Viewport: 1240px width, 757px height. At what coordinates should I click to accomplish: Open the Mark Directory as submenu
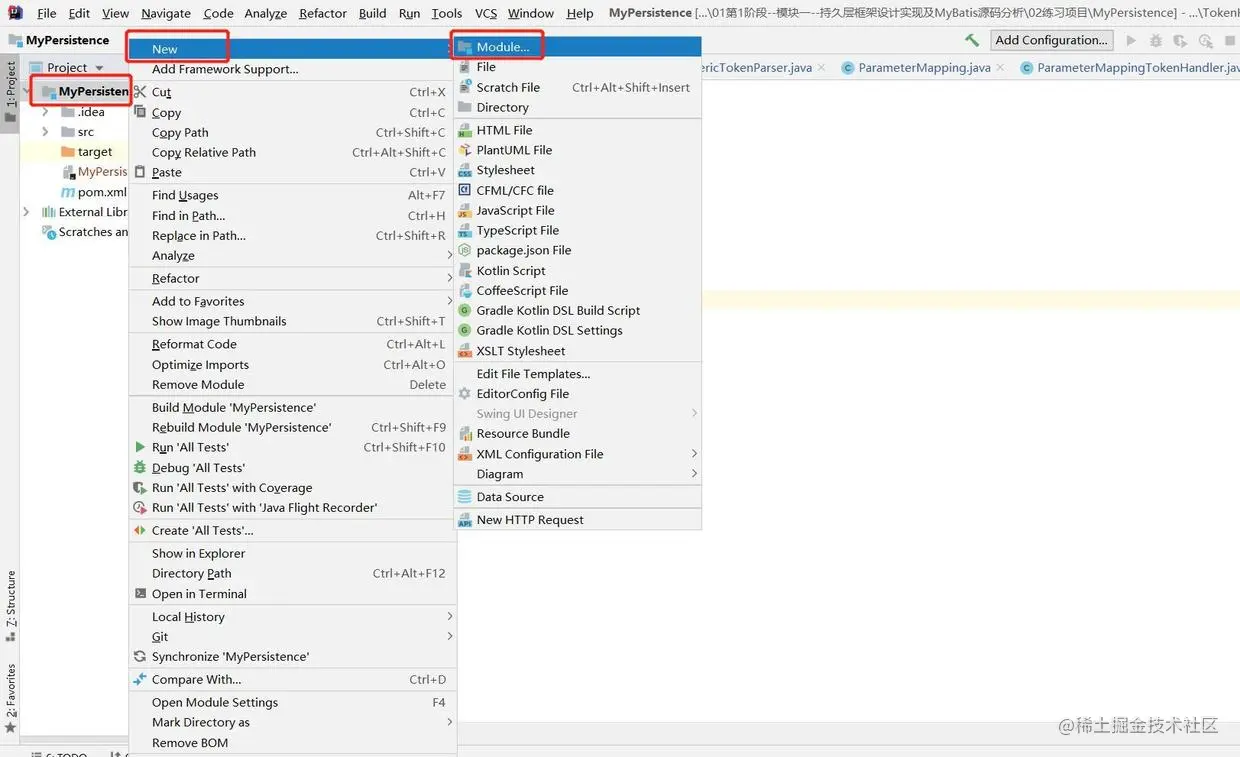(292, 722)
